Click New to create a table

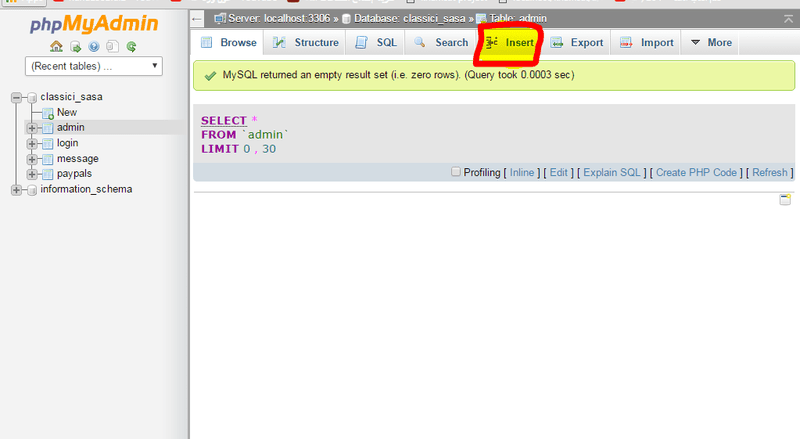(67, 112)
